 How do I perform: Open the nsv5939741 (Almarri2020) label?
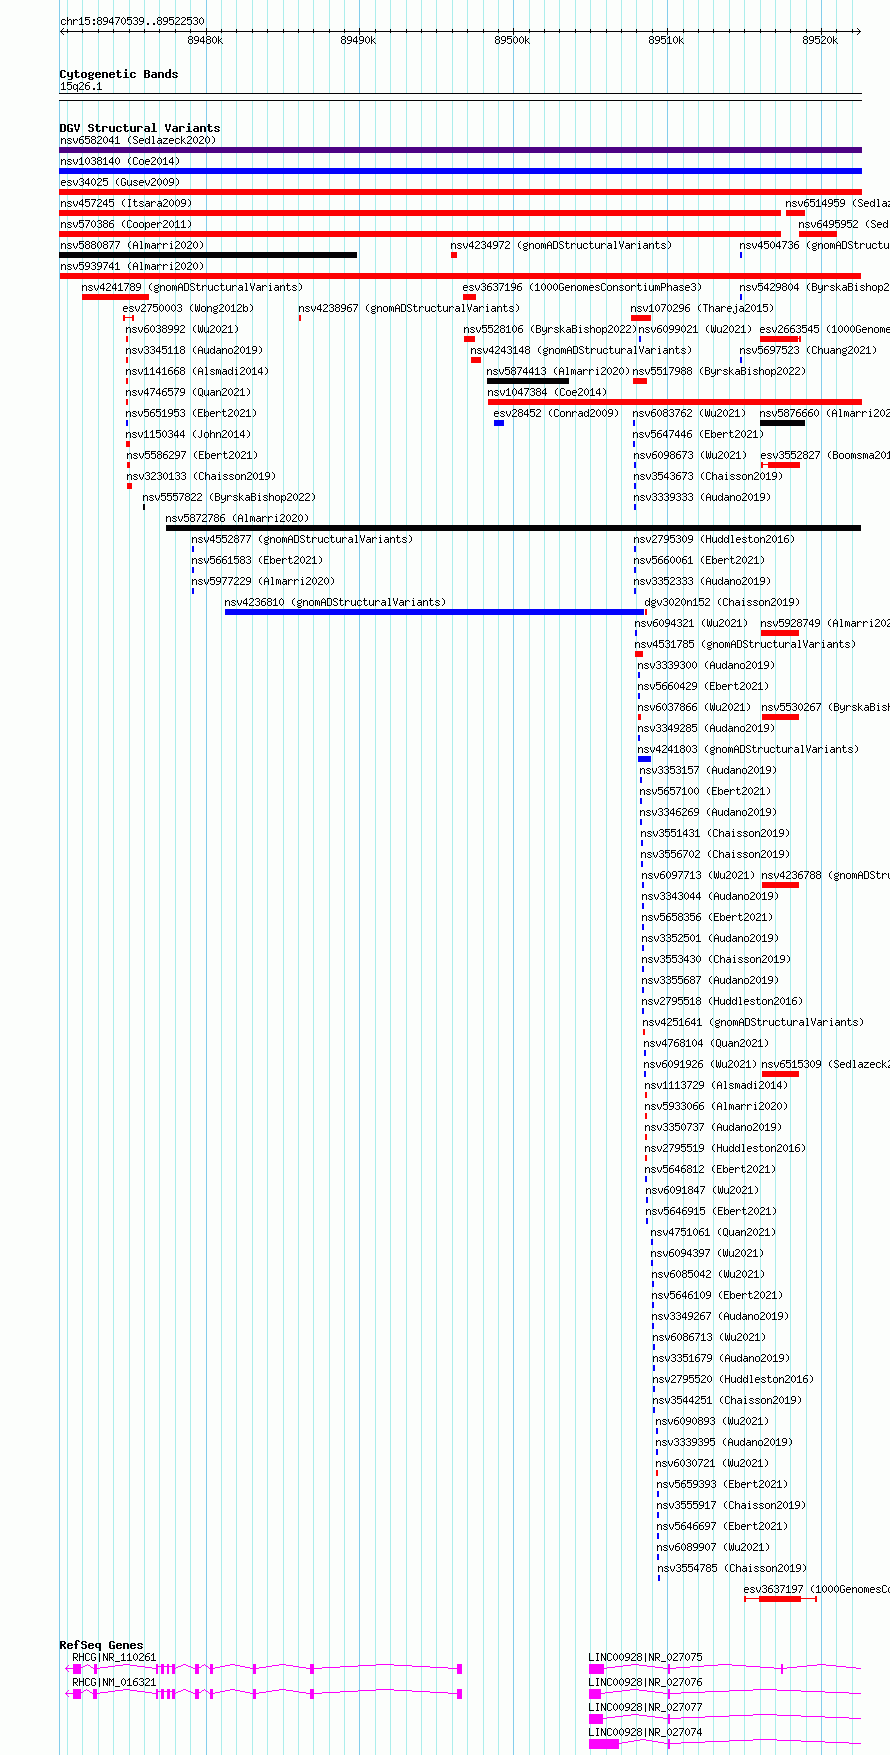[132, 266]
